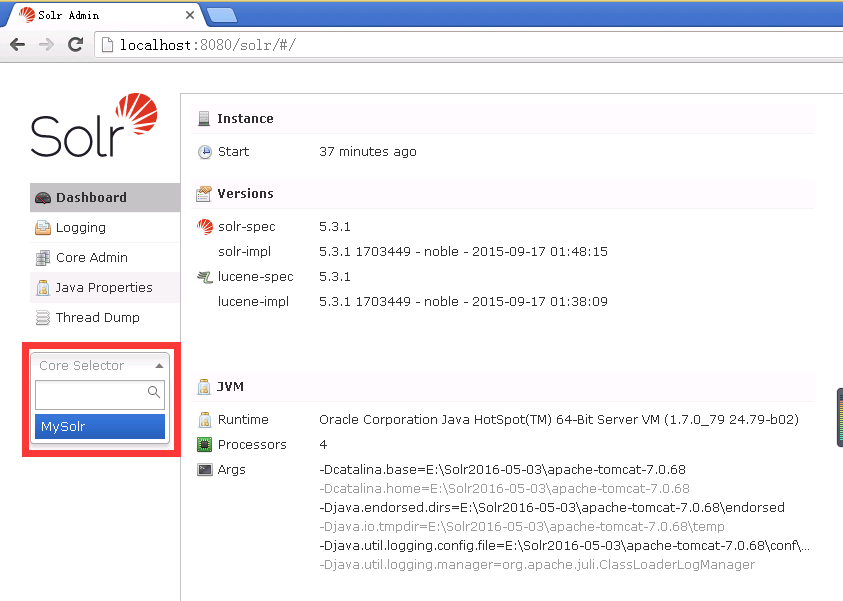Click the solr-spec version 5.3.1
The width and height of the screenshot is (843, 601).
point(334,227)
